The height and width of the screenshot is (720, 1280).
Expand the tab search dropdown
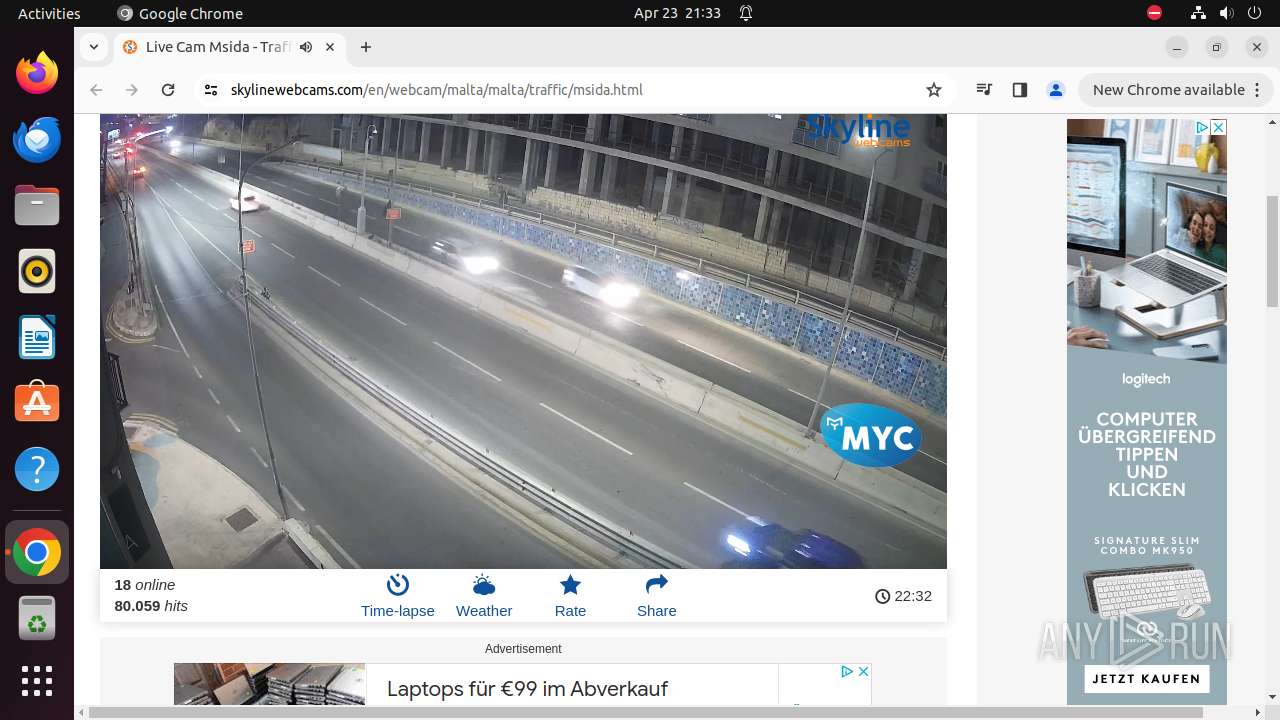(93, 47)
